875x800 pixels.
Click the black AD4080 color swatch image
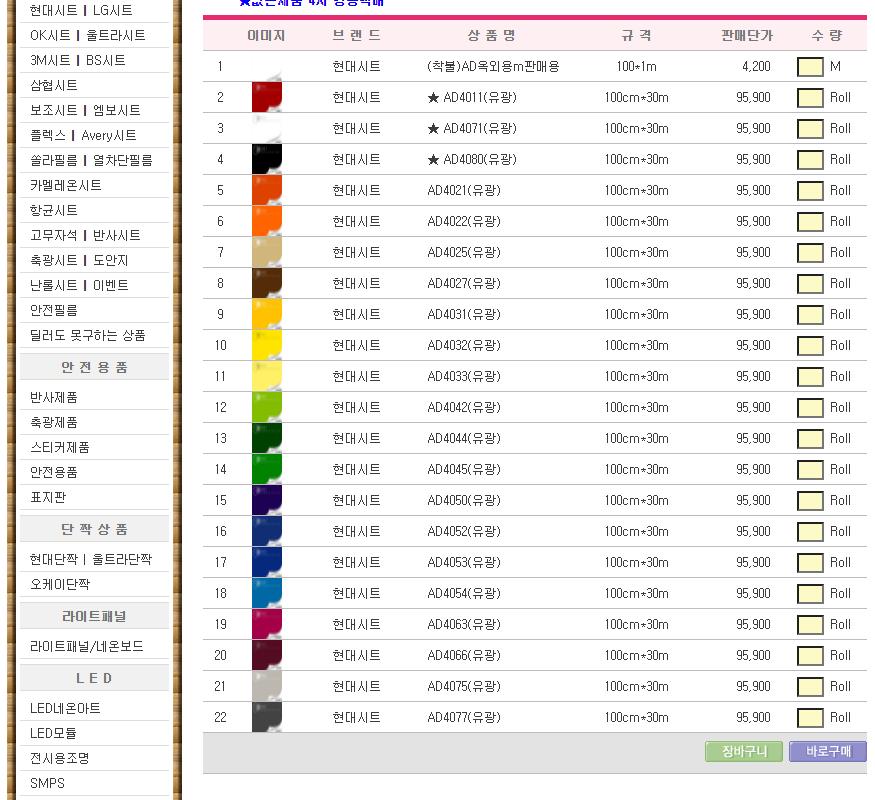coord(267,159)
